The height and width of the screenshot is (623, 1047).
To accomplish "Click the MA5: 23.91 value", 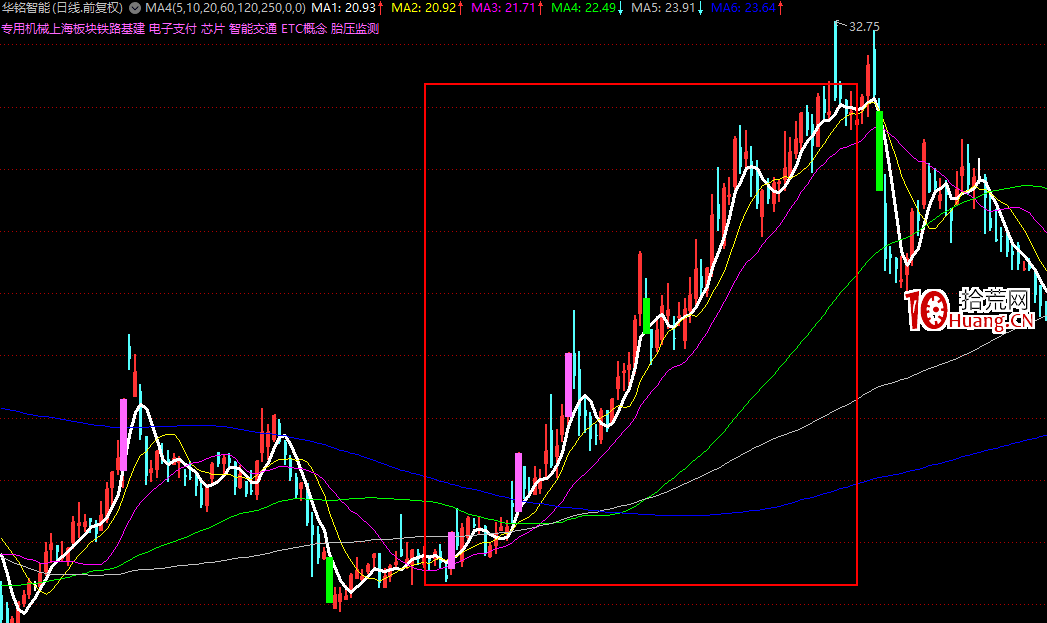I will point(663,8).
